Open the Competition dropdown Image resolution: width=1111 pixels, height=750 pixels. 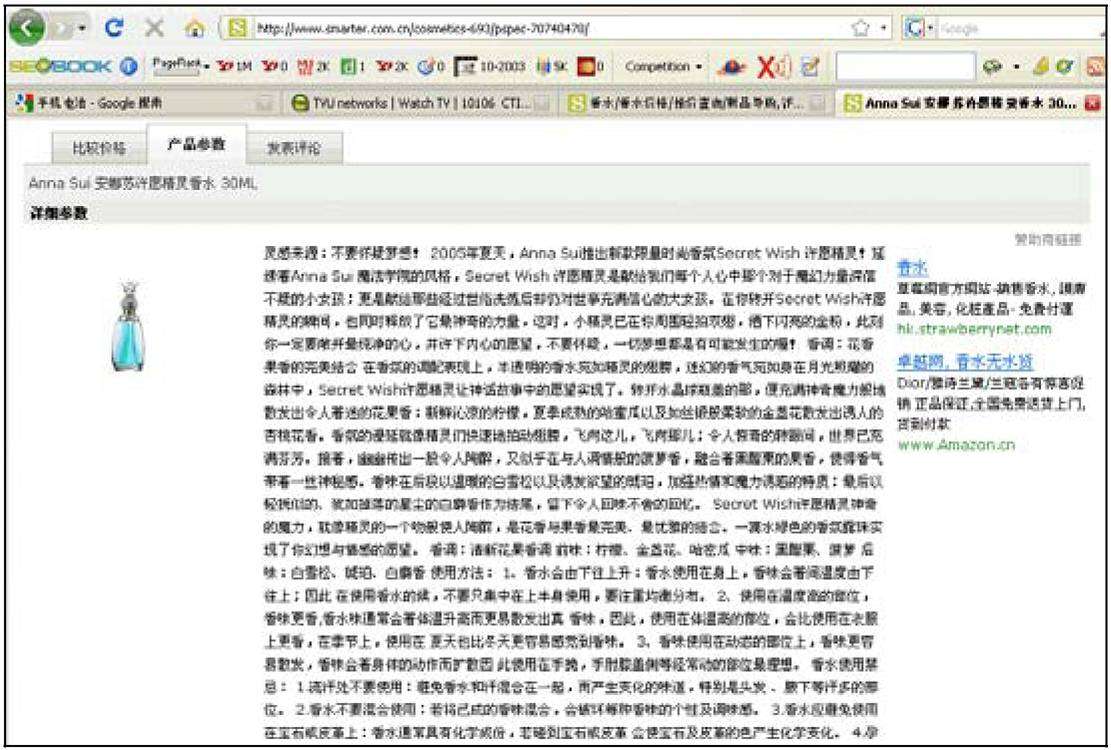point(663,67)
